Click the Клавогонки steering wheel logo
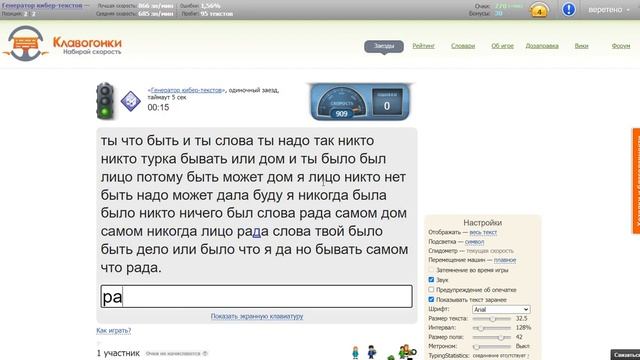The width and height of the screenshot is (640, 360). 25,43
